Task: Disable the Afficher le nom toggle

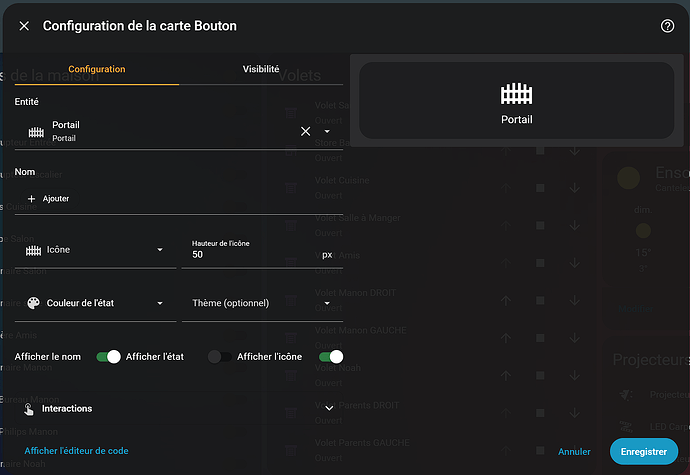Action: coord(108,357)
